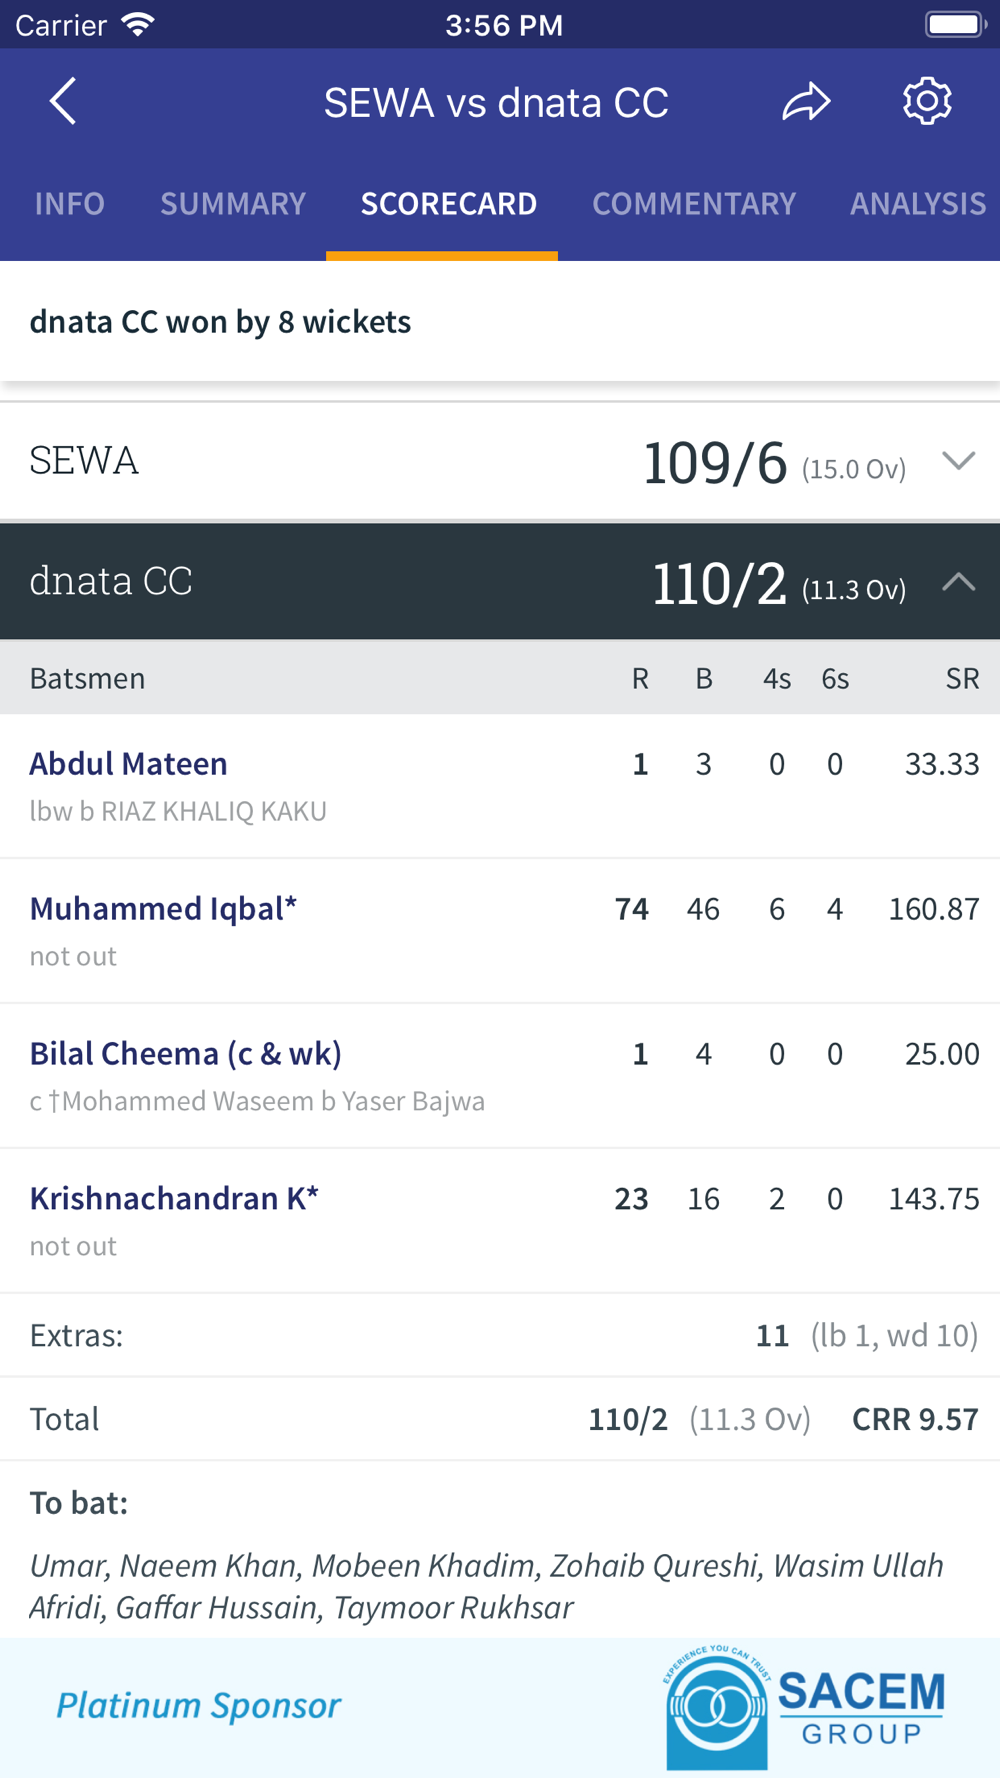Open Muhammed Iqbal player profile

[x=163, y=909]
